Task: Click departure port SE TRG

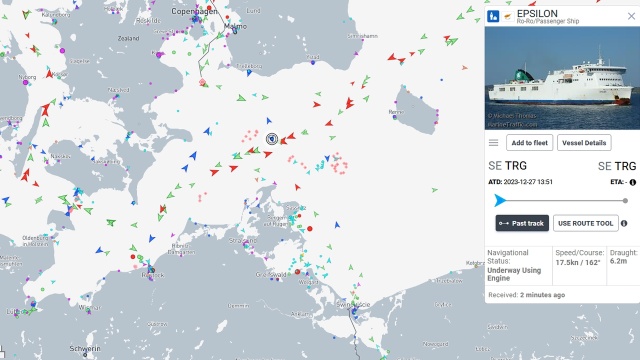Action: click(507, 166)
